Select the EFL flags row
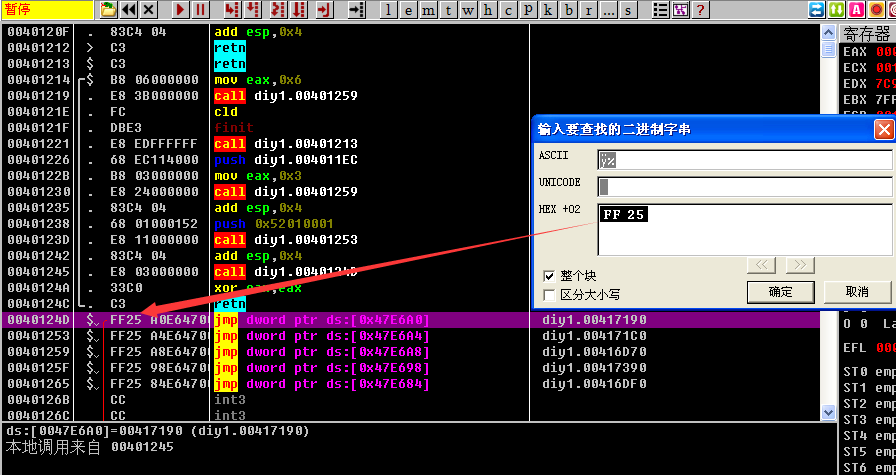Viewport: 896px width, 475px height. pos(868,348)
